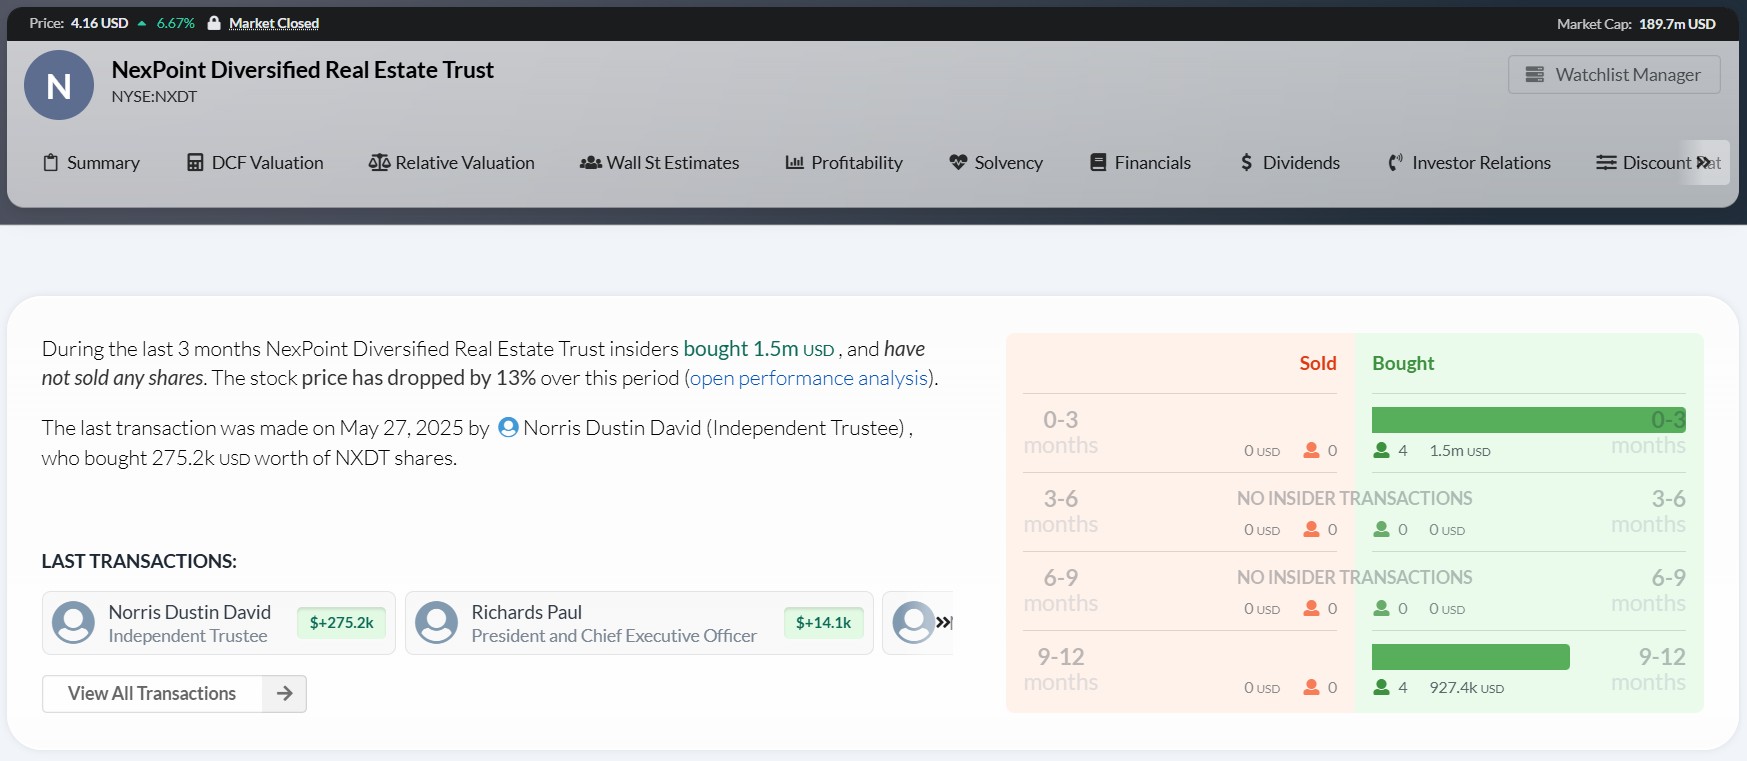The height and width of the screenshot is (761, 1747).
Task: Click the bought 1.5m USD green text
Action: (758, 349)
